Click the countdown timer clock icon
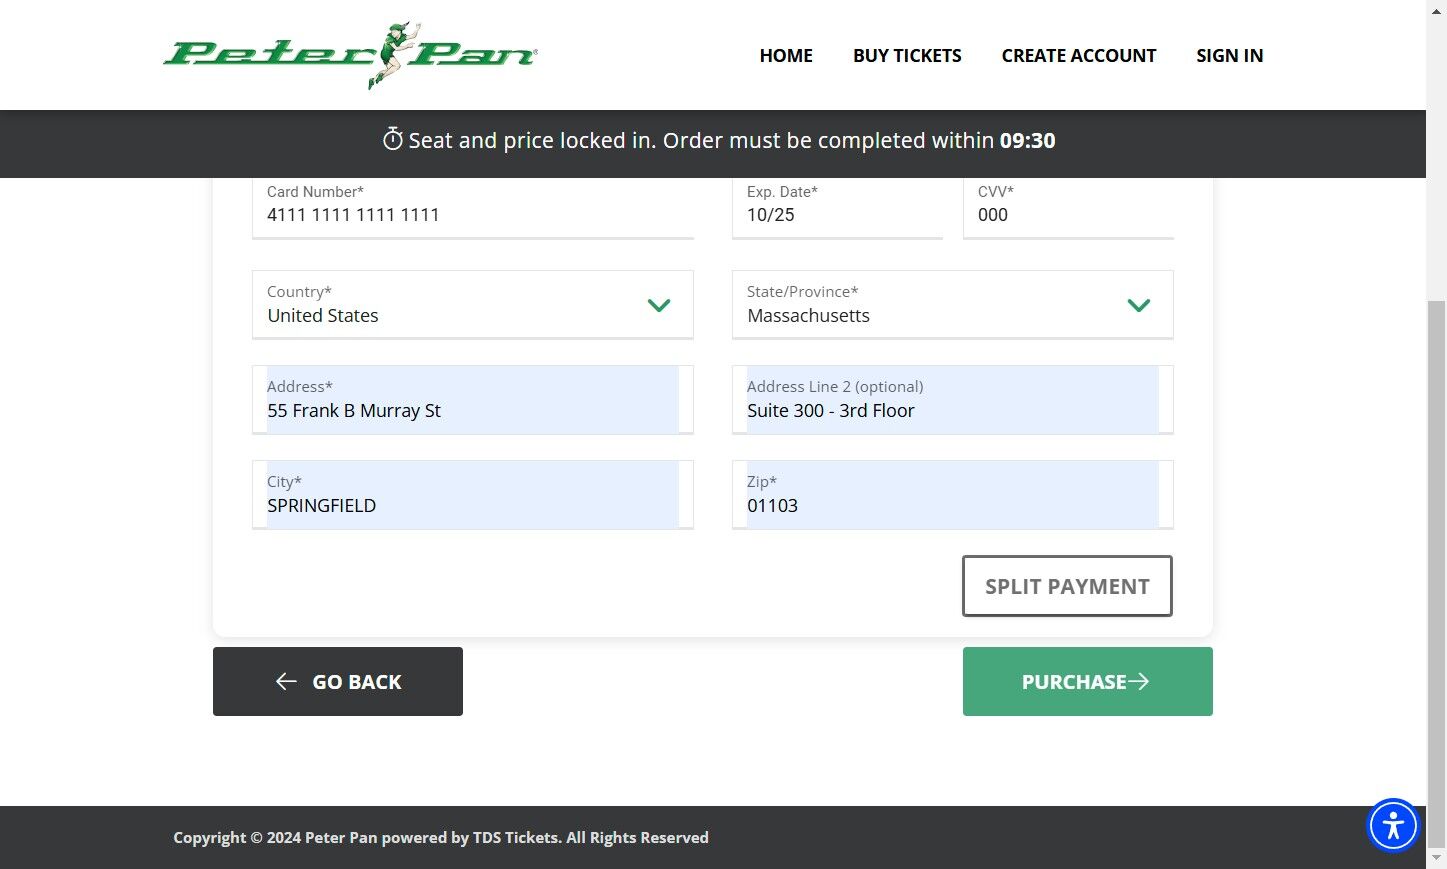 pyautogui.click(x=393, y=139)
